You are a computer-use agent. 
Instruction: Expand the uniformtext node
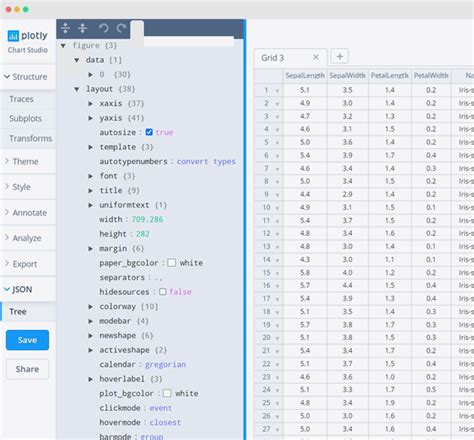tap(90, 205)
